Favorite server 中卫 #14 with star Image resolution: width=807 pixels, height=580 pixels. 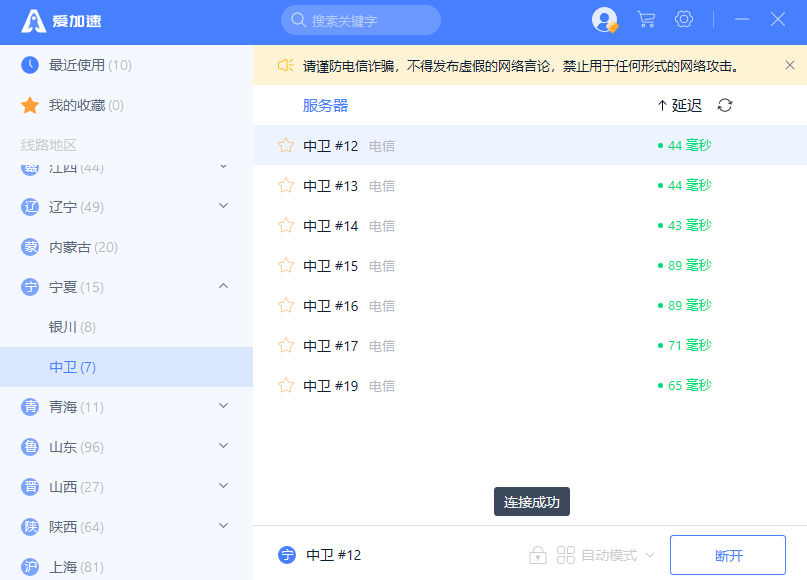coord(286,225)
